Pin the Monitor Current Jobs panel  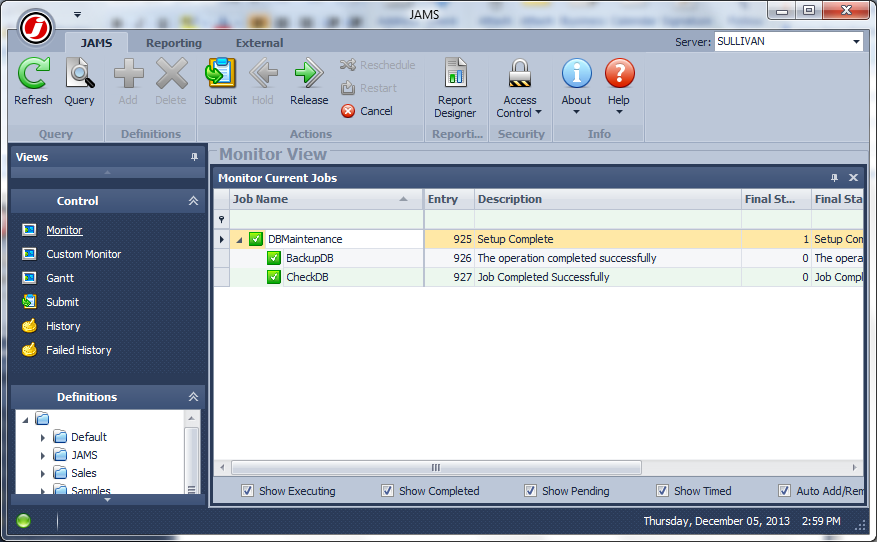[x=834, y=178]
